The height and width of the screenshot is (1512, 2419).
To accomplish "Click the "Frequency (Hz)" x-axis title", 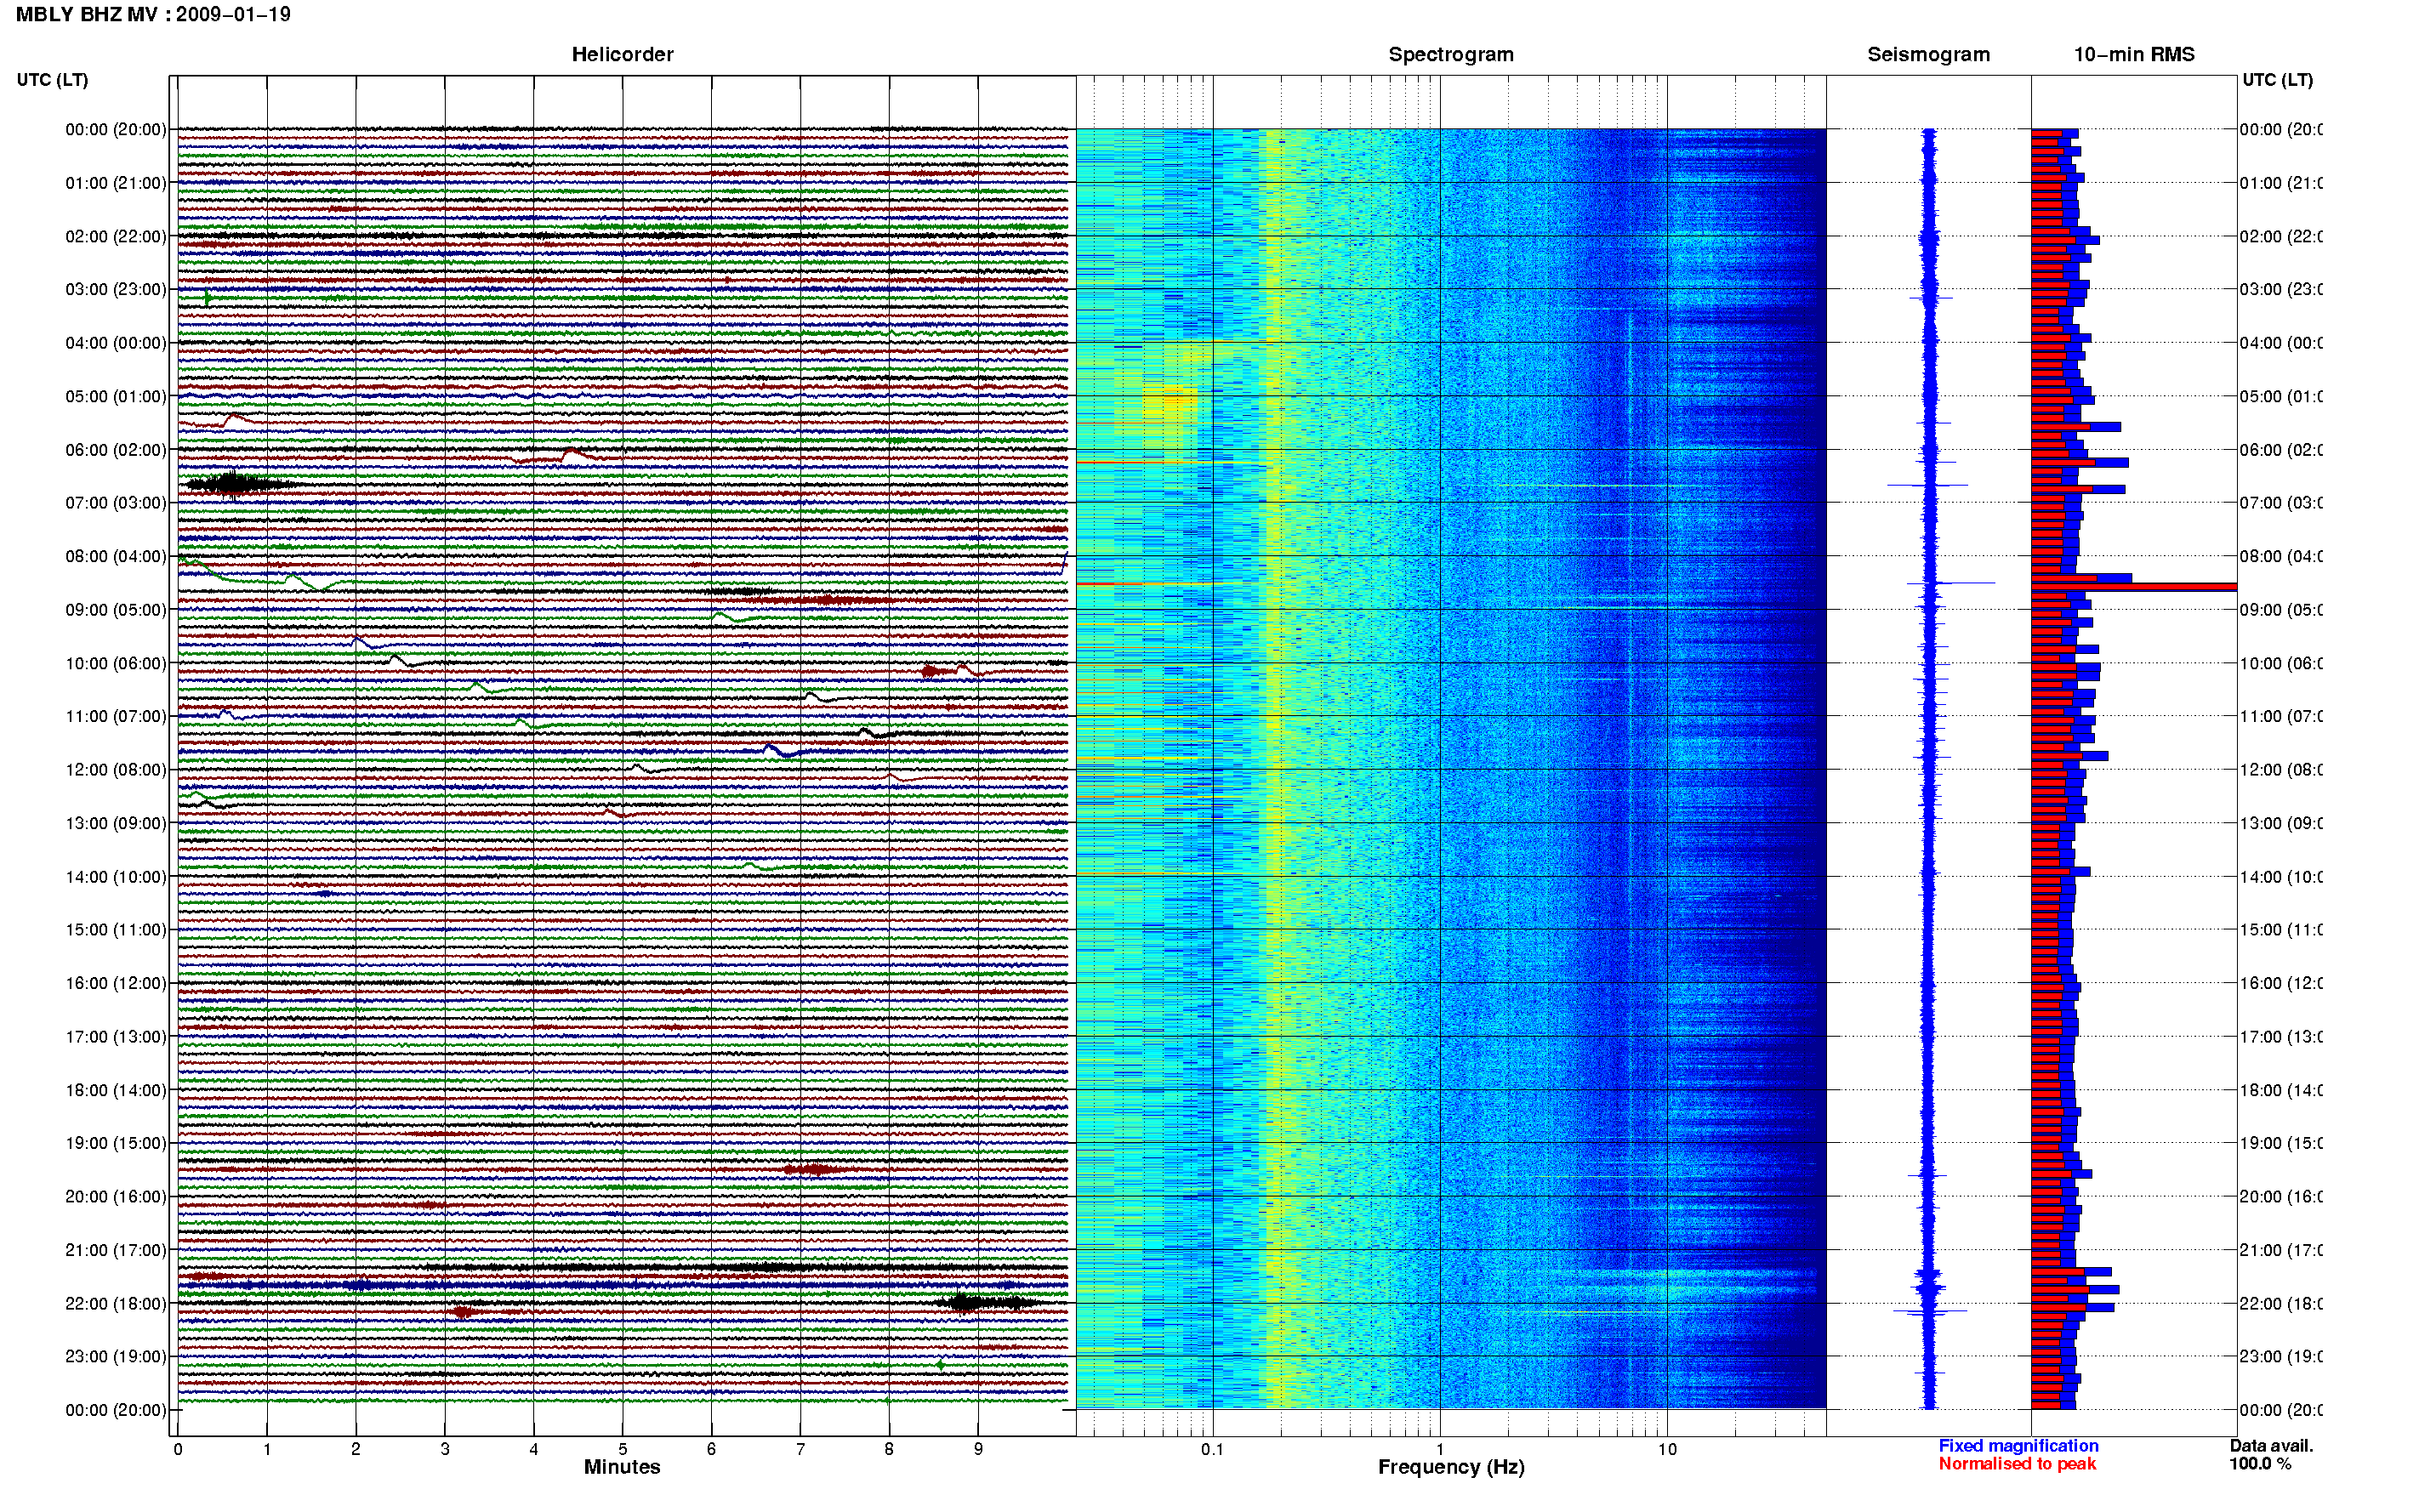I will coord(1451,1467).
